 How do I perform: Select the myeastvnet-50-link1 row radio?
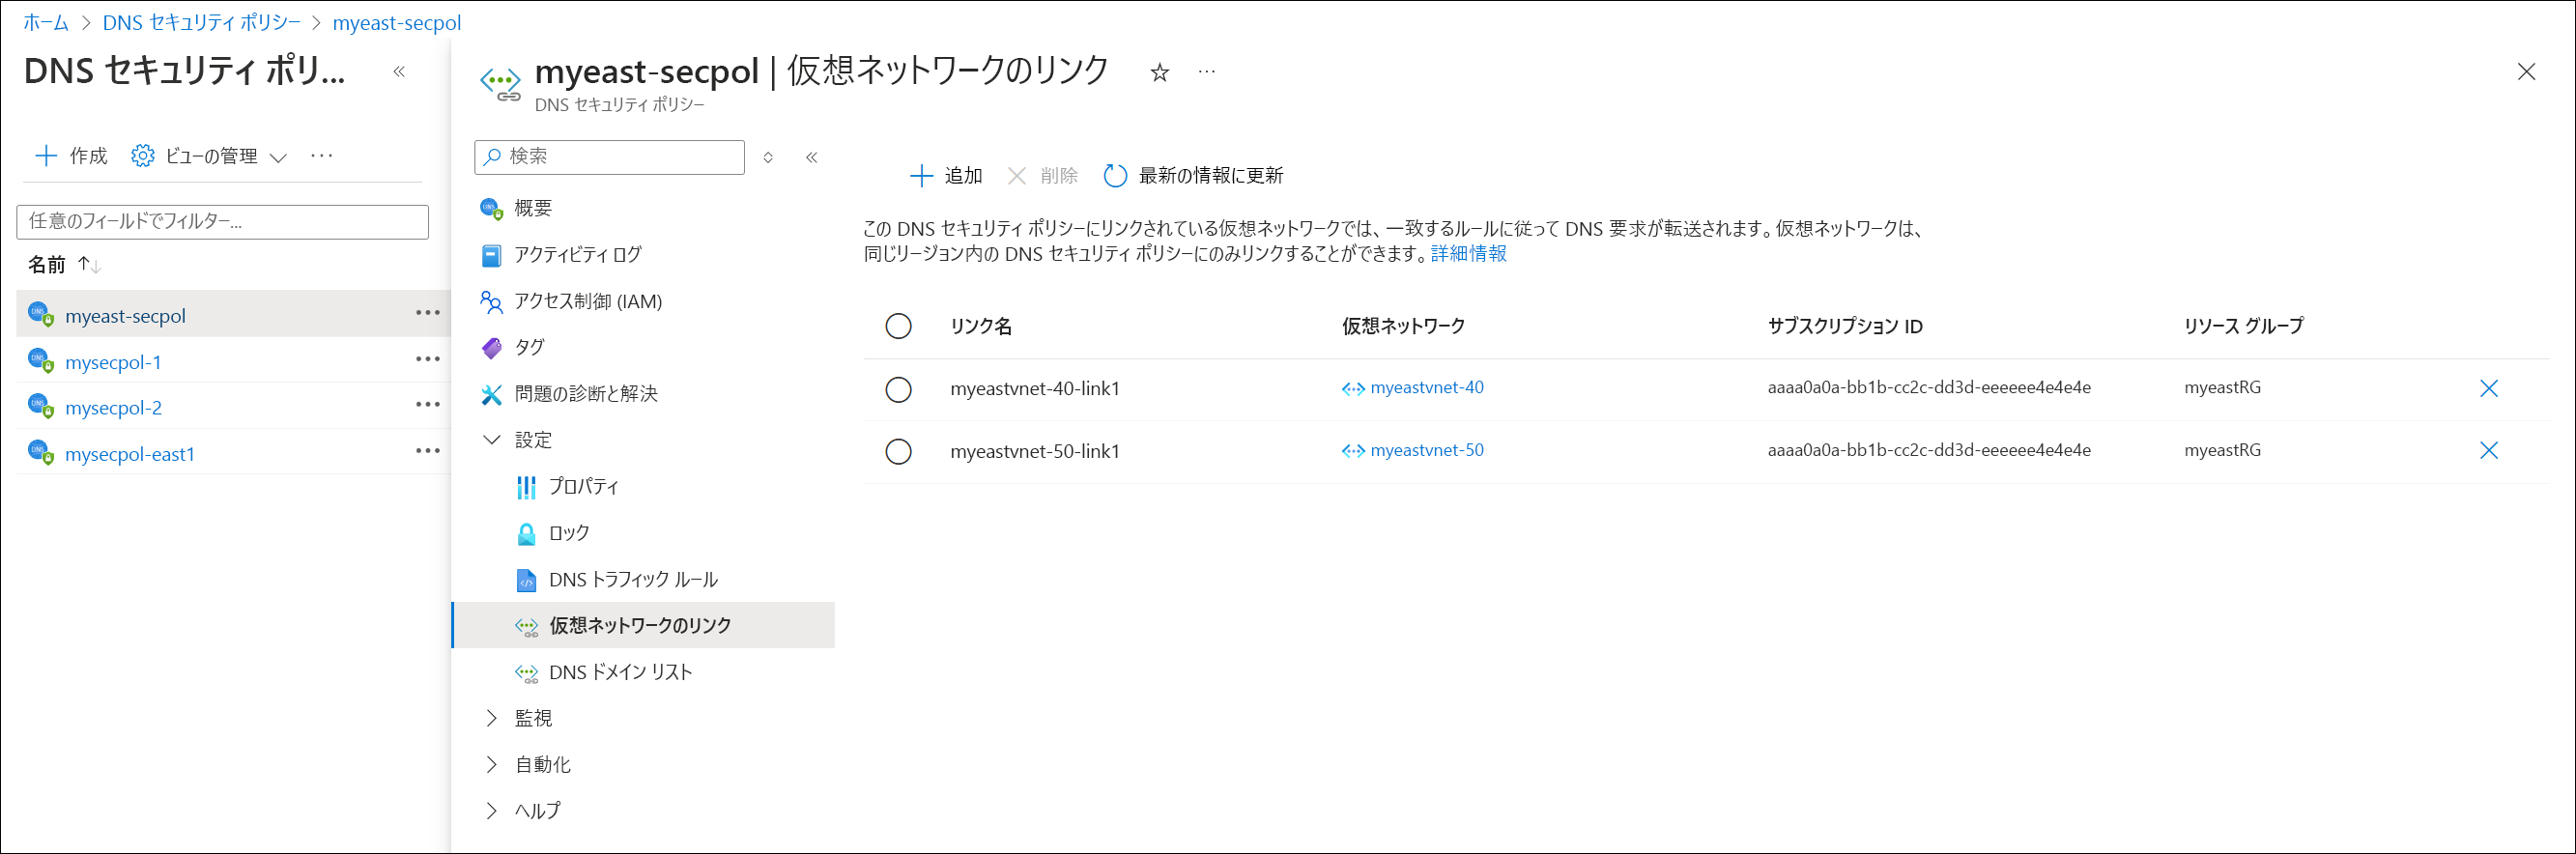coord(898,451)
